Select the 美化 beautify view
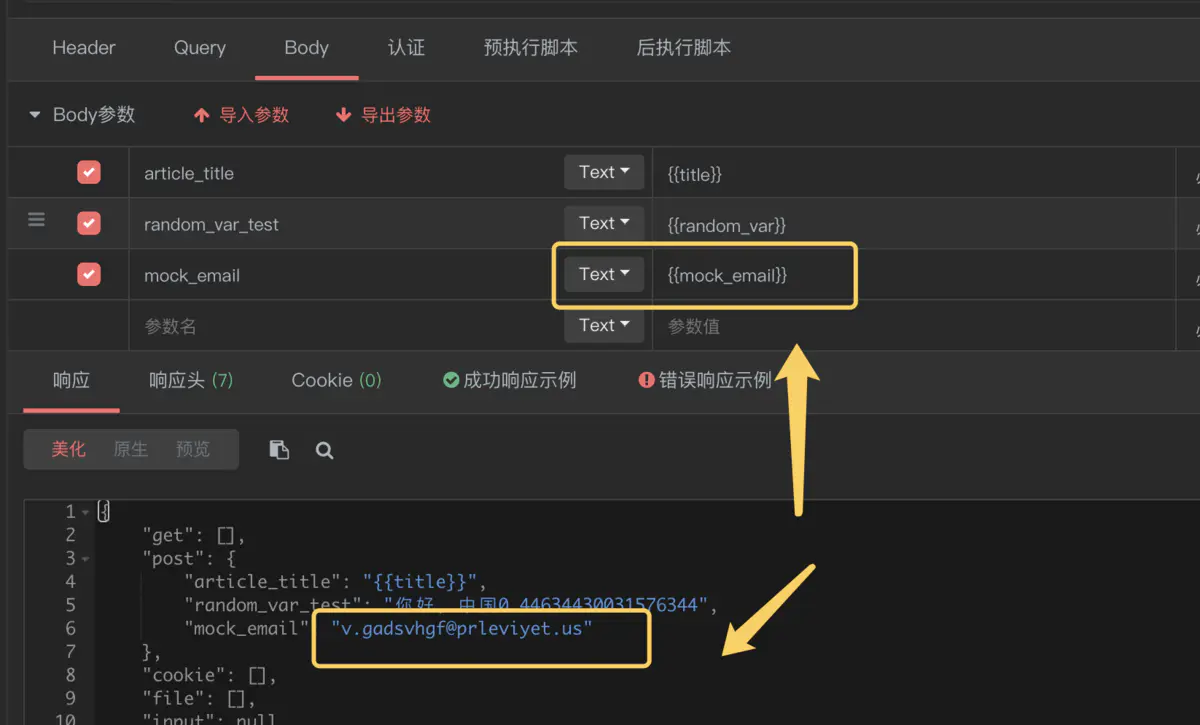 tap(69, 449)
